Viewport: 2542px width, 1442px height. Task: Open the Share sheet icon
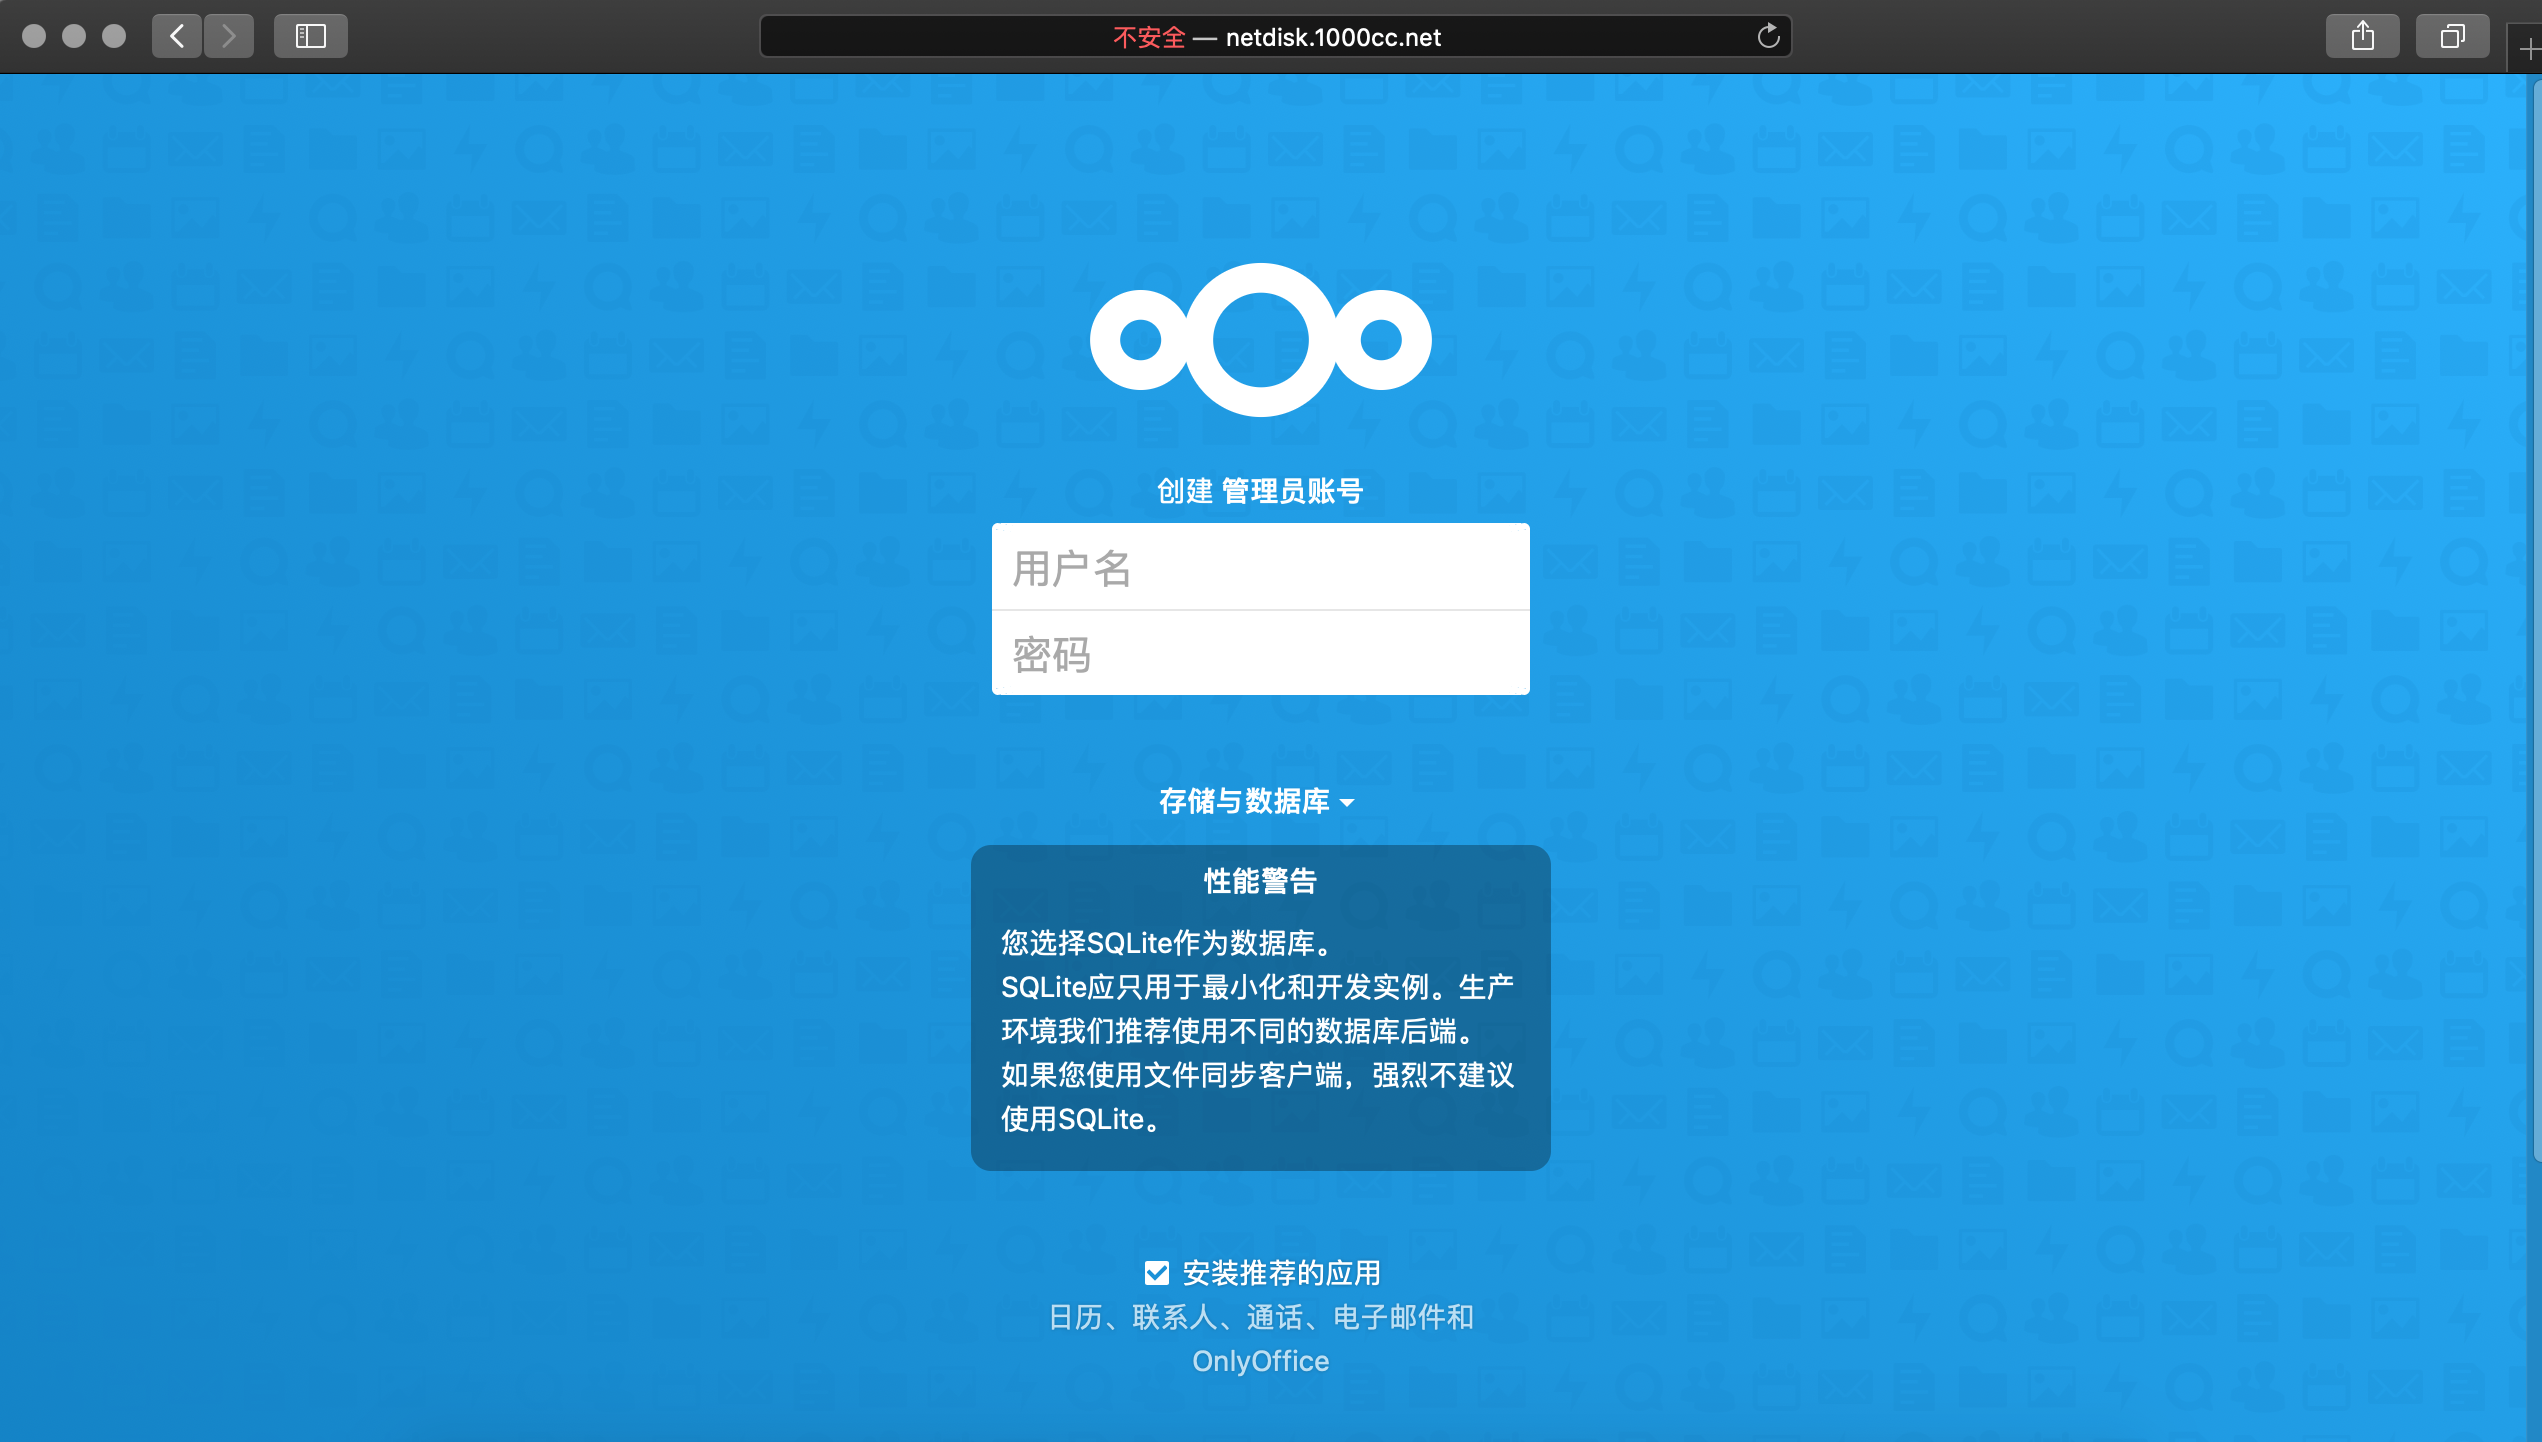[2362, 37]
